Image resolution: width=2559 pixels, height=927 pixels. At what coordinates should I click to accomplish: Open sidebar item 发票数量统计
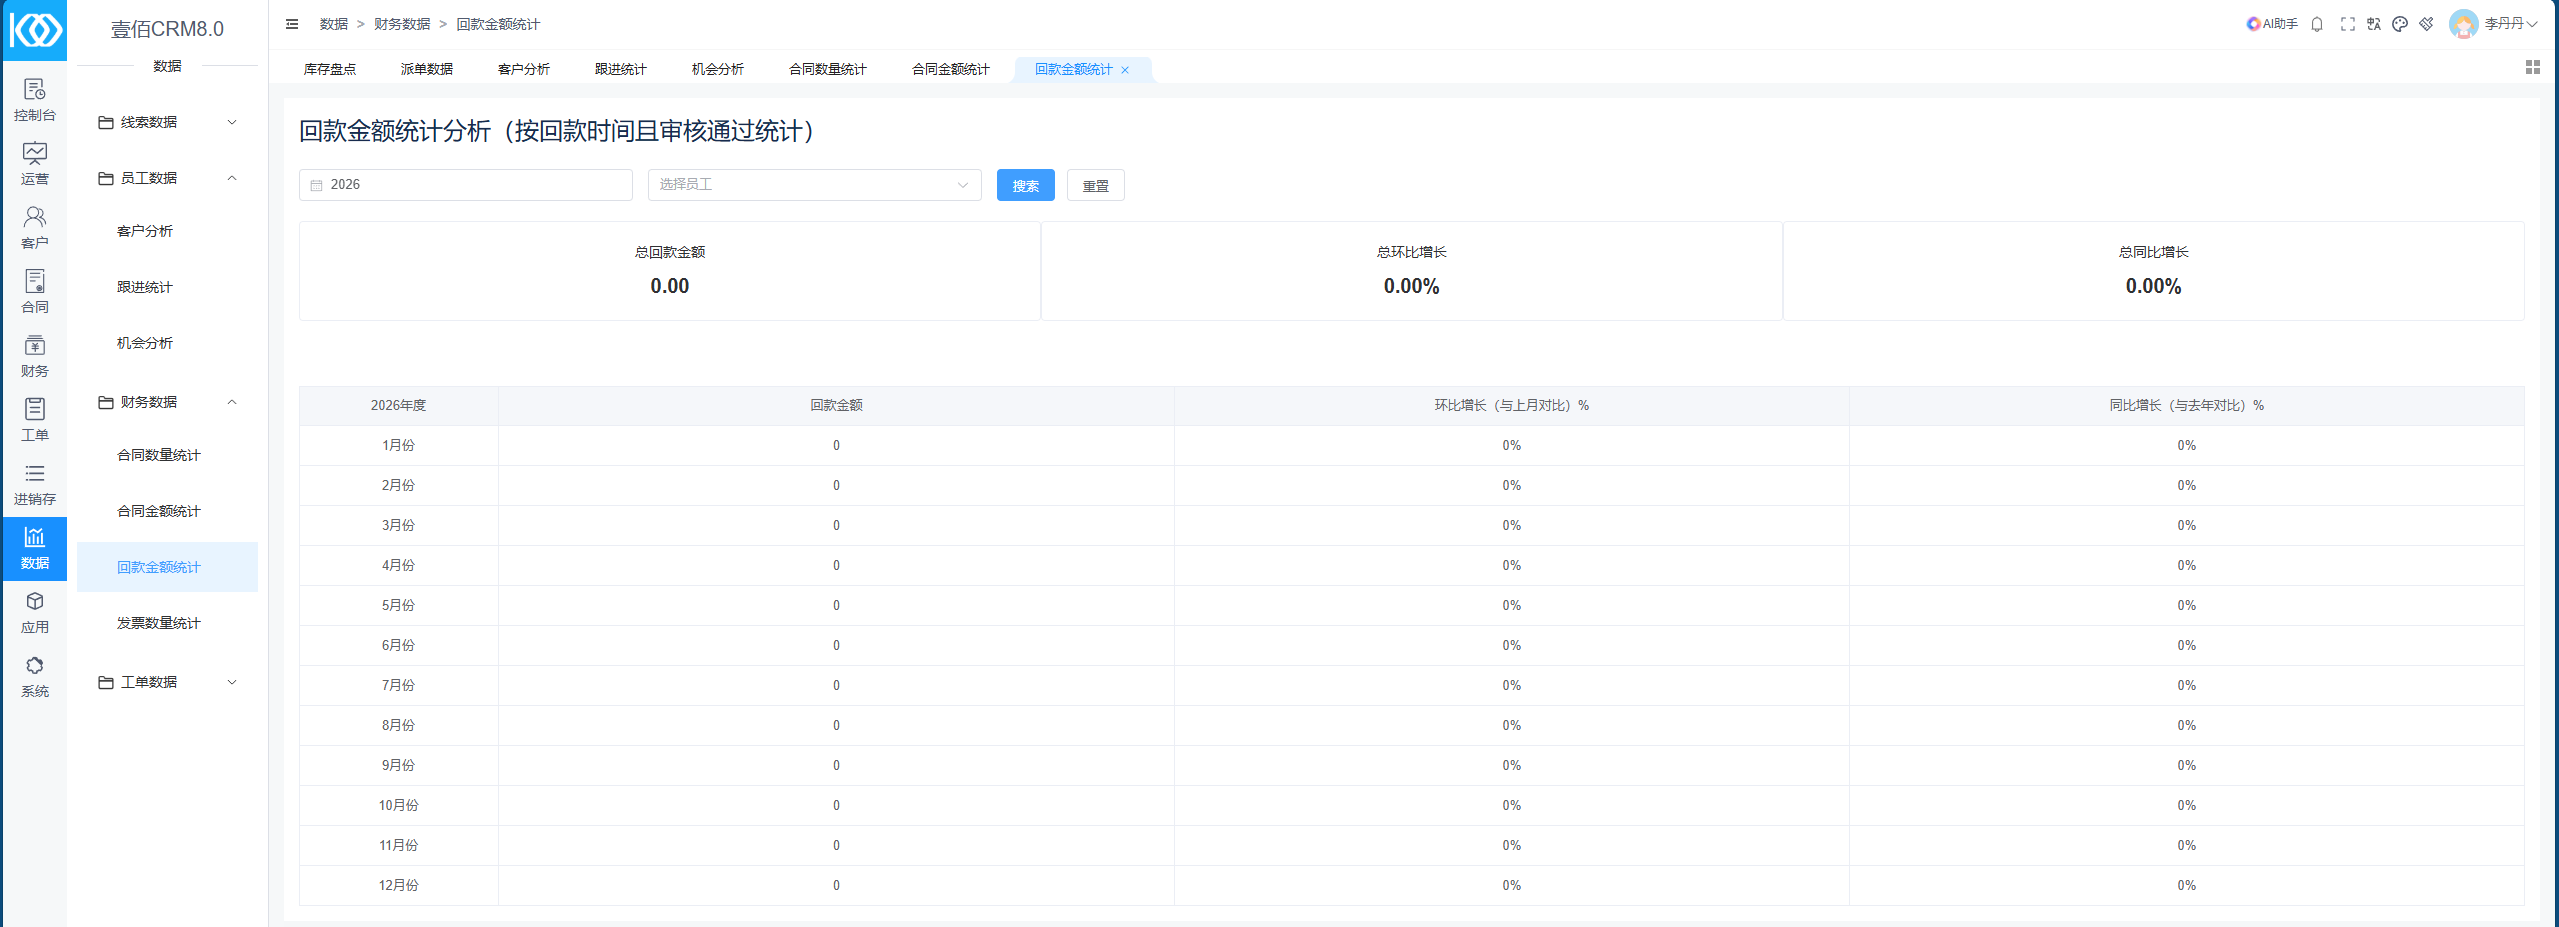[x=167, y=623]
